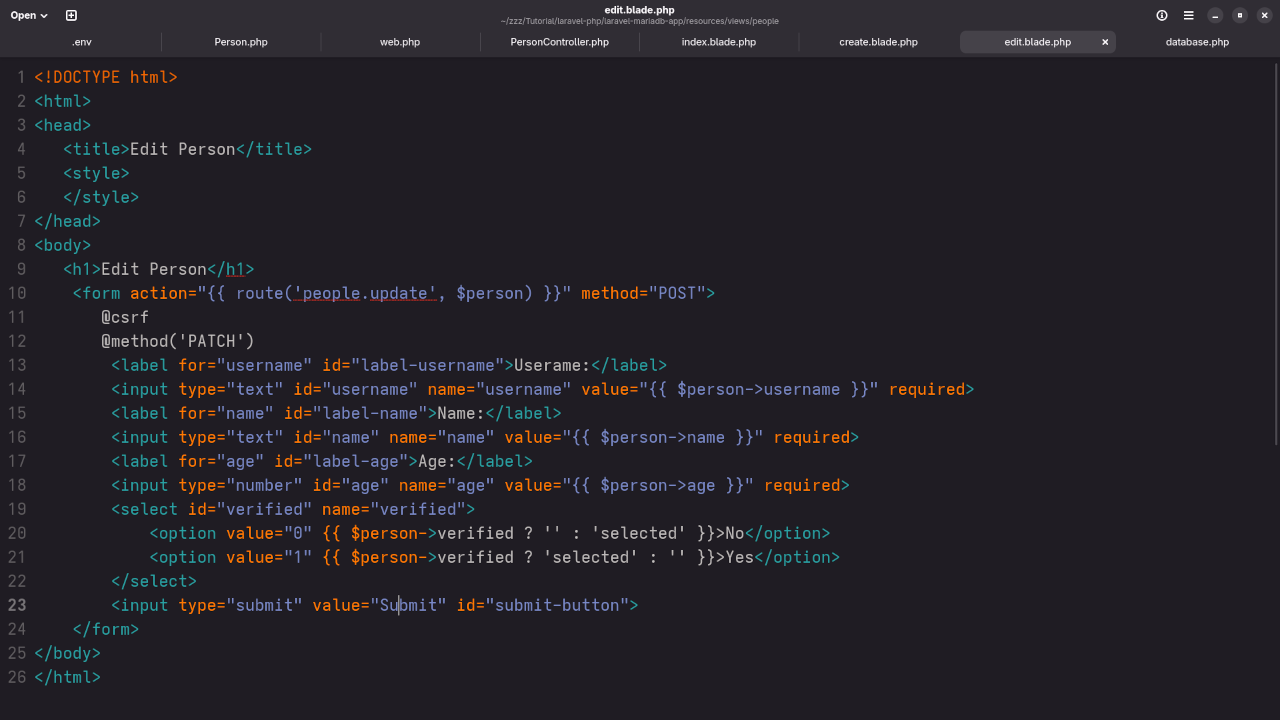
Task: Create a new document tab with plus icon
Action: (71, 15)
